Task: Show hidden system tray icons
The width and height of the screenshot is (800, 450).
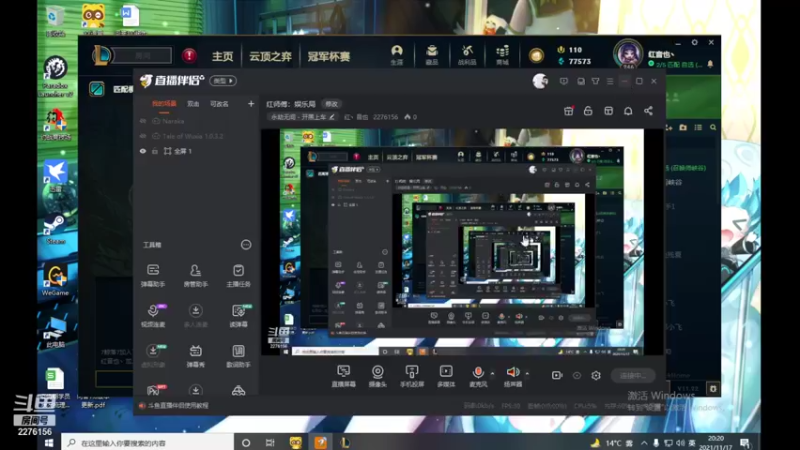Action: [x=644, y=443]
